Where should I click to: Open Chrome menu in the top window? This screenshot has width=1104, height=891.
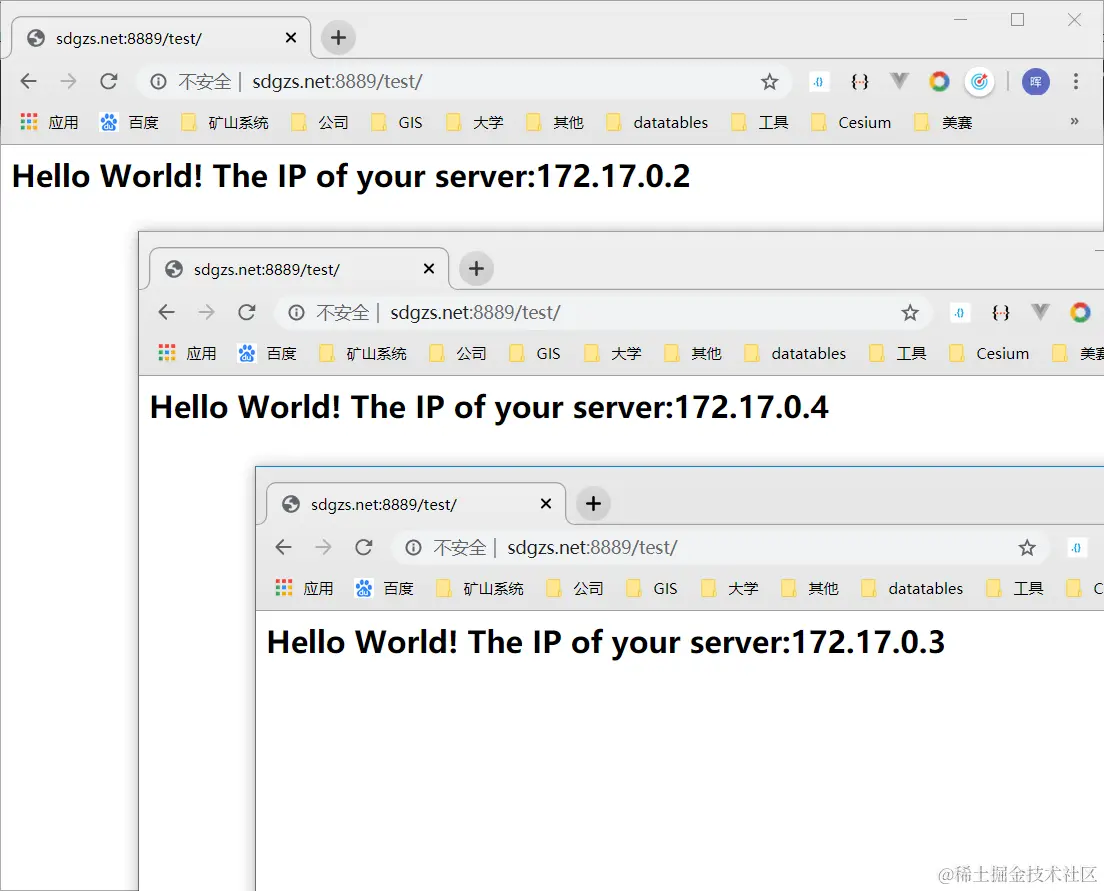[x=1075, y=82]
